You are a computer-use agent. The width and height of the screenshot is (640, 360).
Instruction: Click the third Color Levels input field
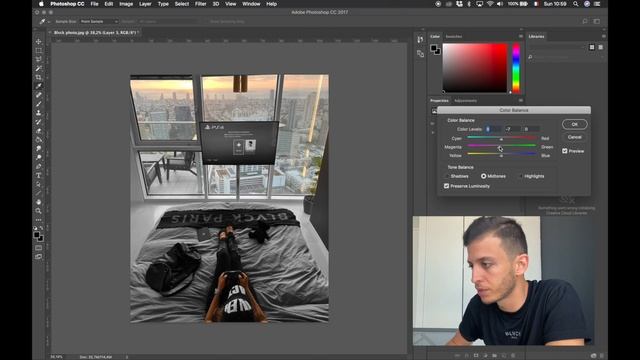click(531, 129)
